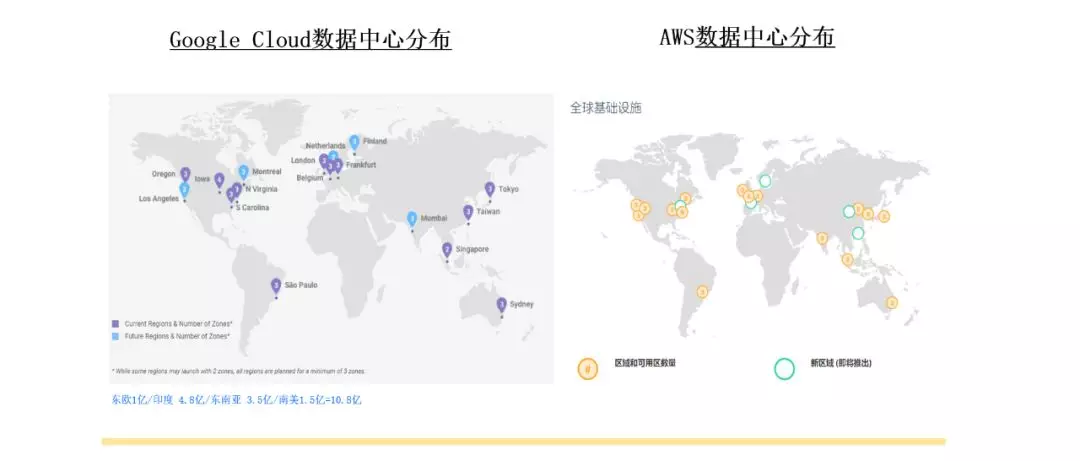This screenshot has height=461, width=1080.
Task: Click the 'Google Cloud数据中心分布' heading
Action: click(311, 40)
